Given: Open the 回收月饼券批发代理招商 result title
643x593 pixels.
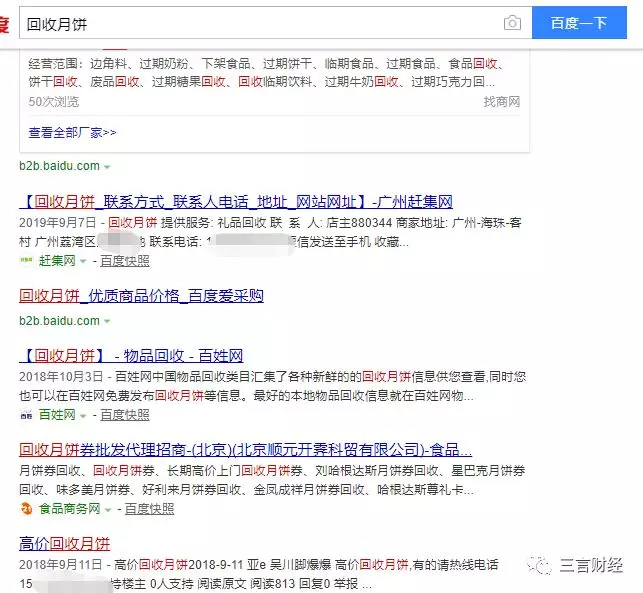Looking at the screenshot, I should tap(245, 449).
